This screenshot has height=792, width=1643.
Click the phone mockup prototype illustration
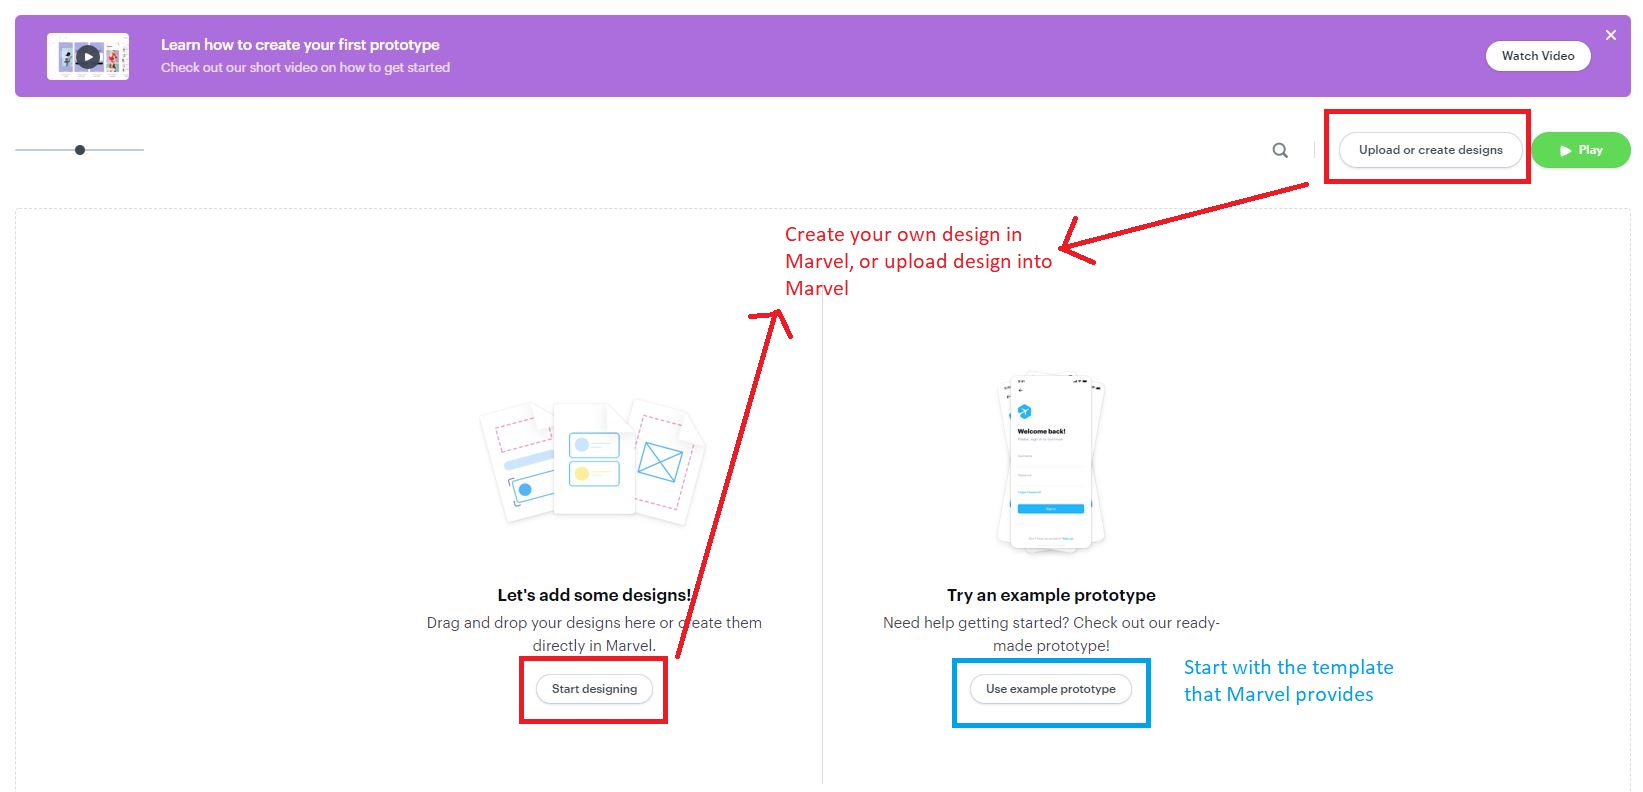(1051, 462)
